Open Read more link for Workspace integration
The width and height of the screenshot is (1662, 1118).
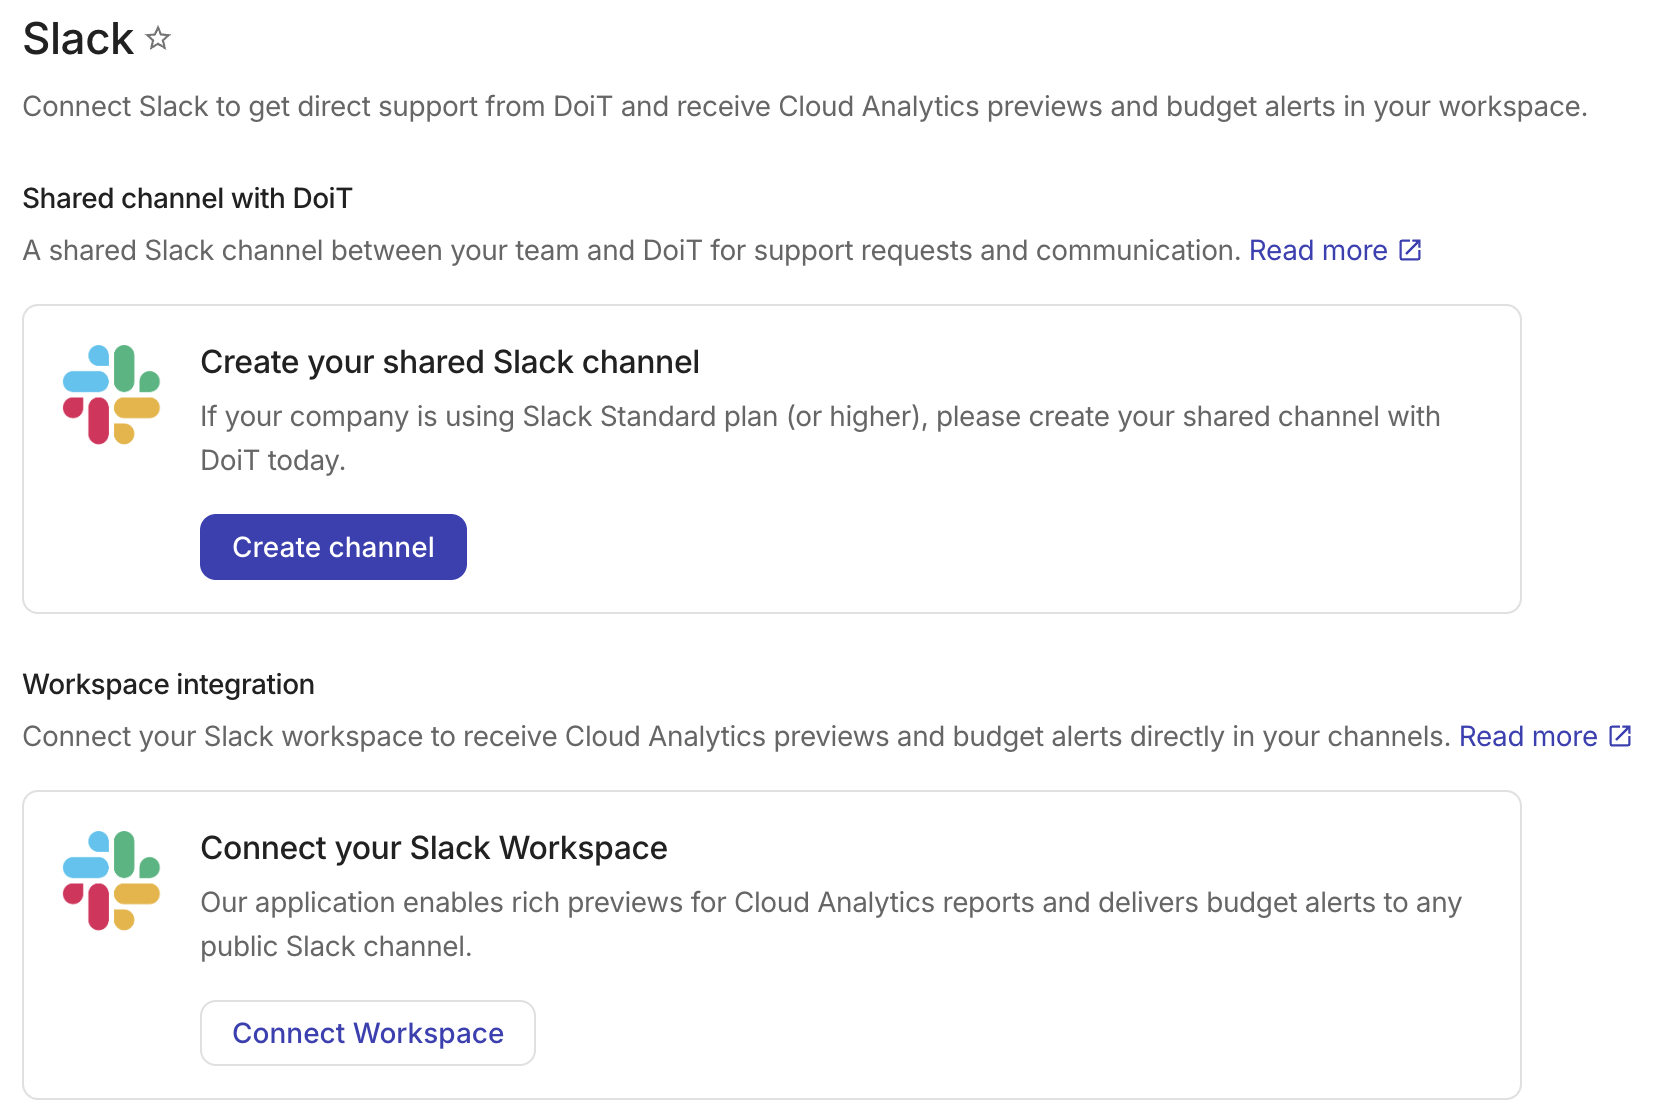(x=1528, y=736)
